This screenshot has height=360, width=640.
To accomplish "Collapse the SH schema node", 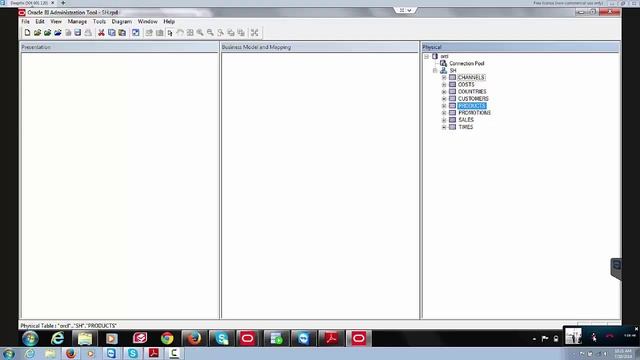I will pyautogui.click(x=435, y=71).
